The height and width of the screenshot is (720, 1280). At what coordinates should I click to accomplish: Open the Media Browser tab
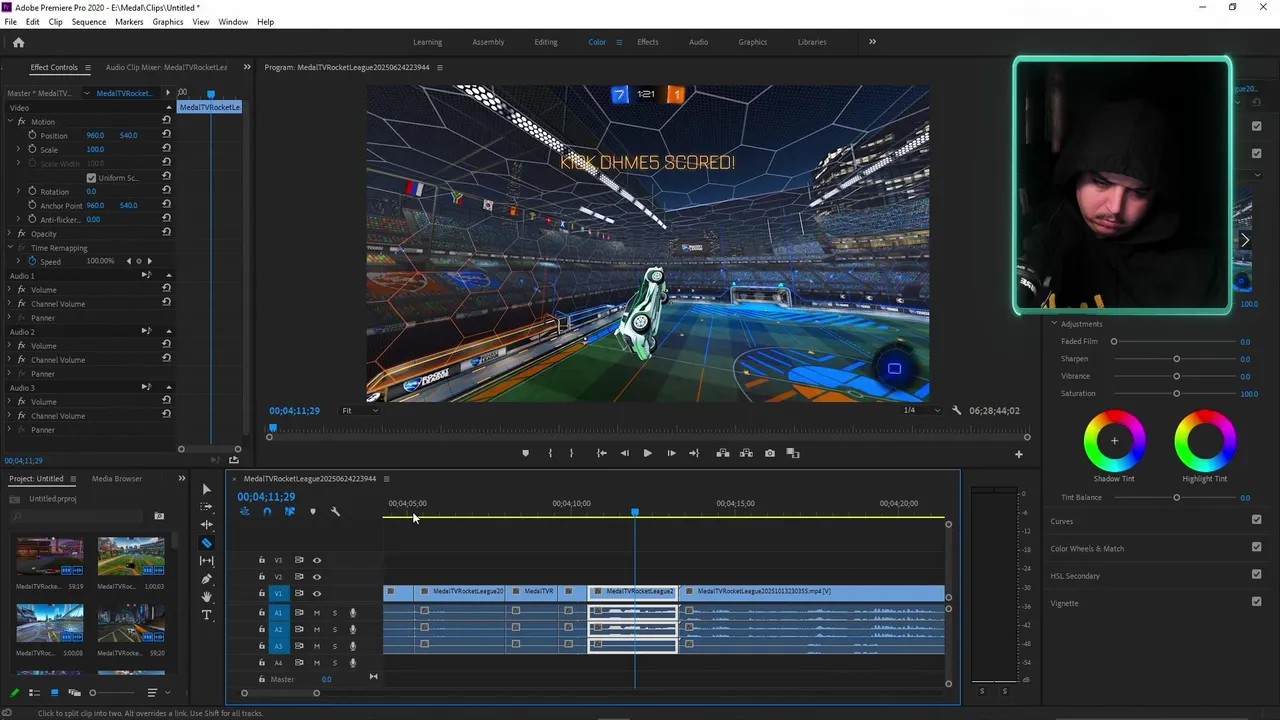point(117,479)
